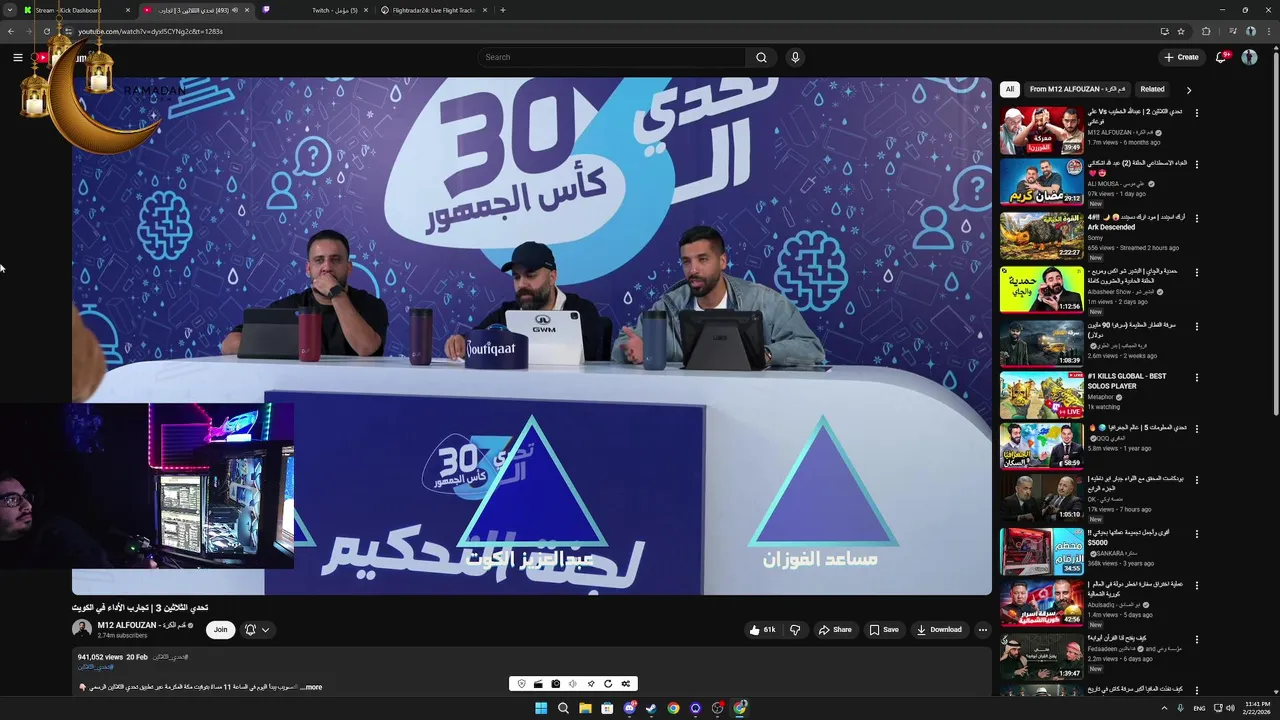Open options for Ark Descended video
Image resolution: width=1280 pixels, height=720 pixels.
point(1196,218)
